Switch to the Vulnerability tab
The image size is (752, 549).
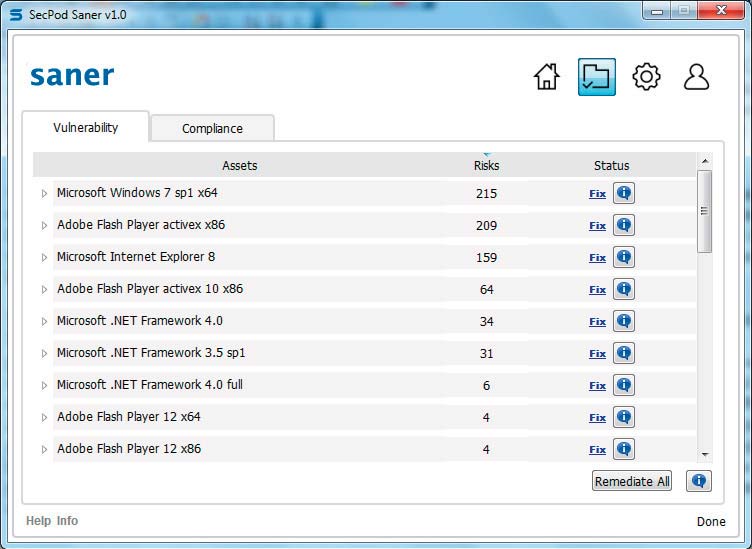pyautogui.click(x=85, y=127)
